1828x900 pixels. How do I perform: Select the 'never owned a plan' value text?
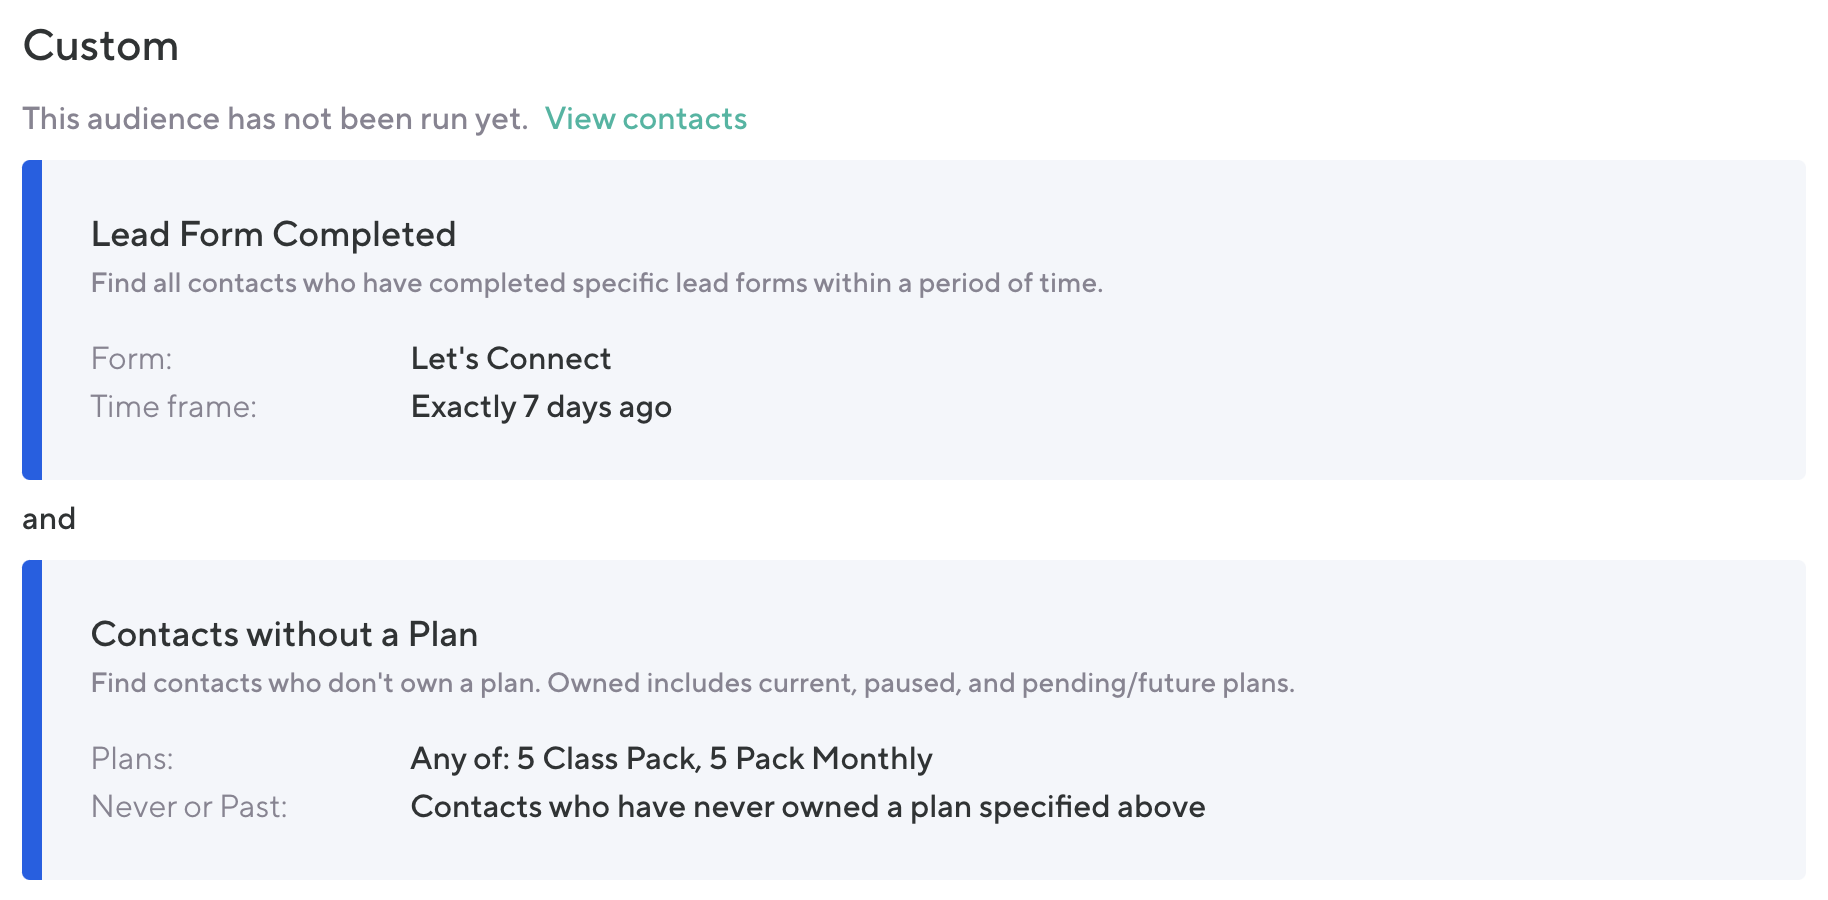(x=807, y=807)
